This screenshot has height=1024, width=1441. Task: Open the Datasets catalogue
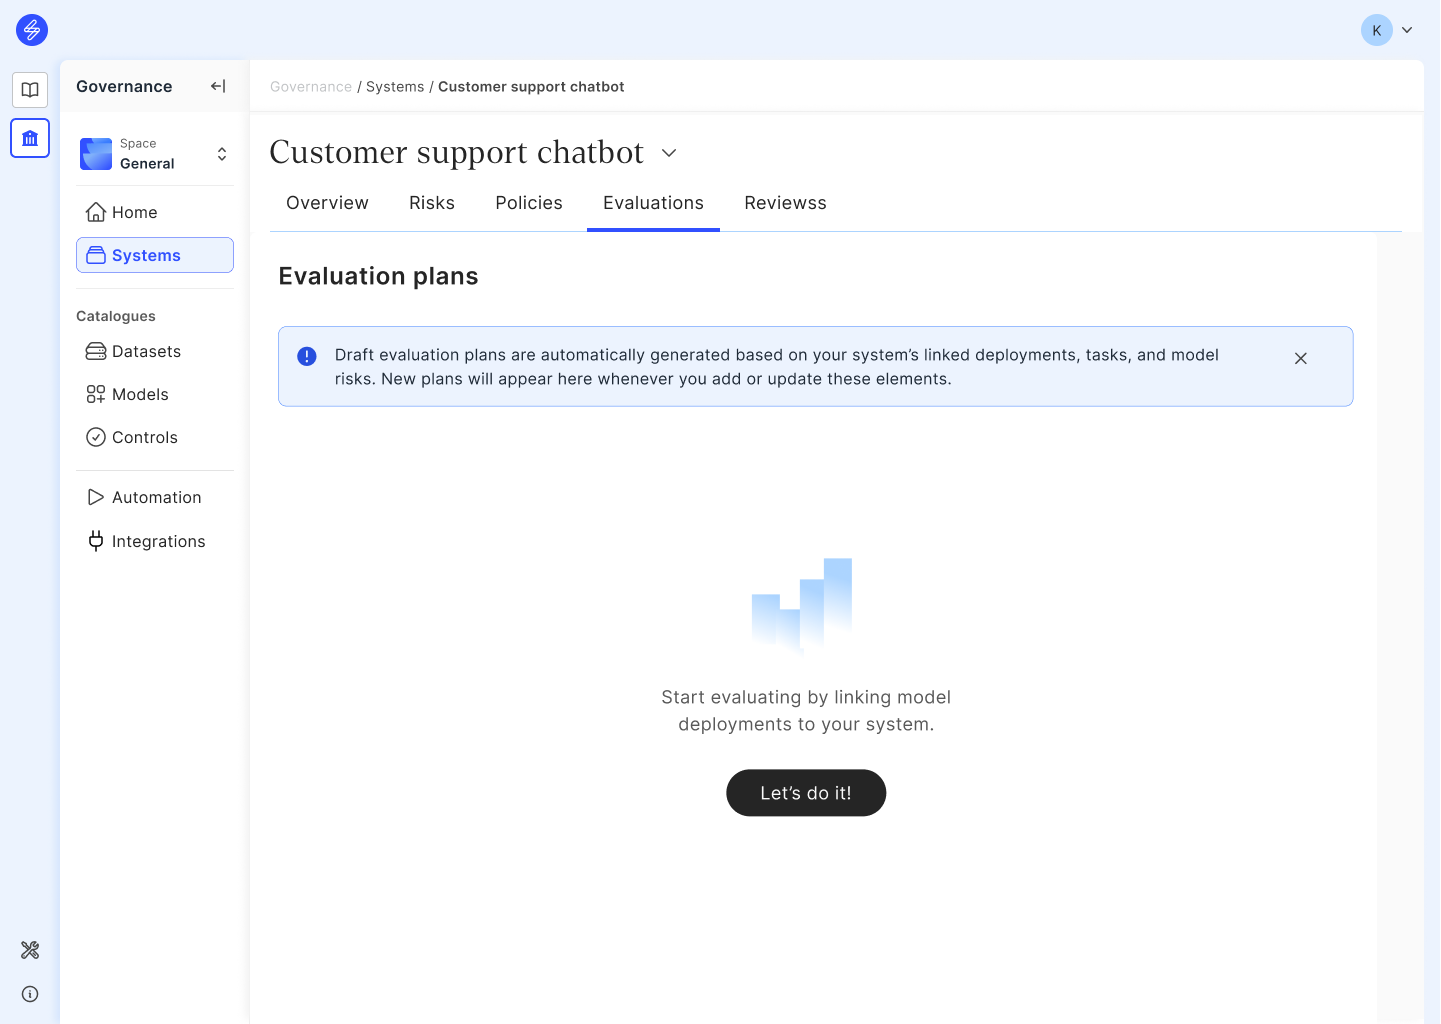pos(146,351)
